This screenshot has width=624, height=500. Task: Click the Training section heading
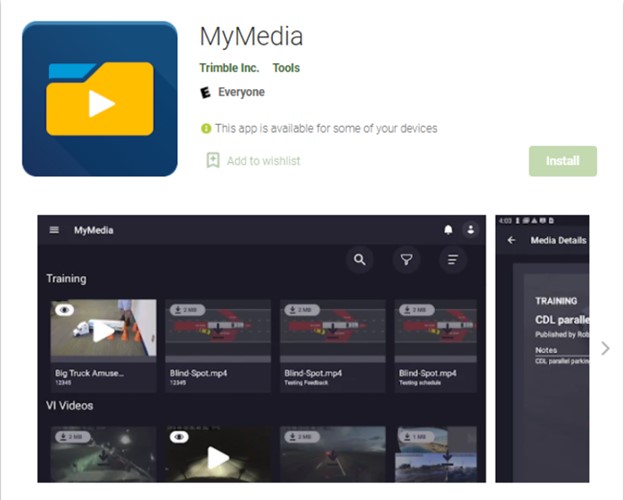point(66,279)
